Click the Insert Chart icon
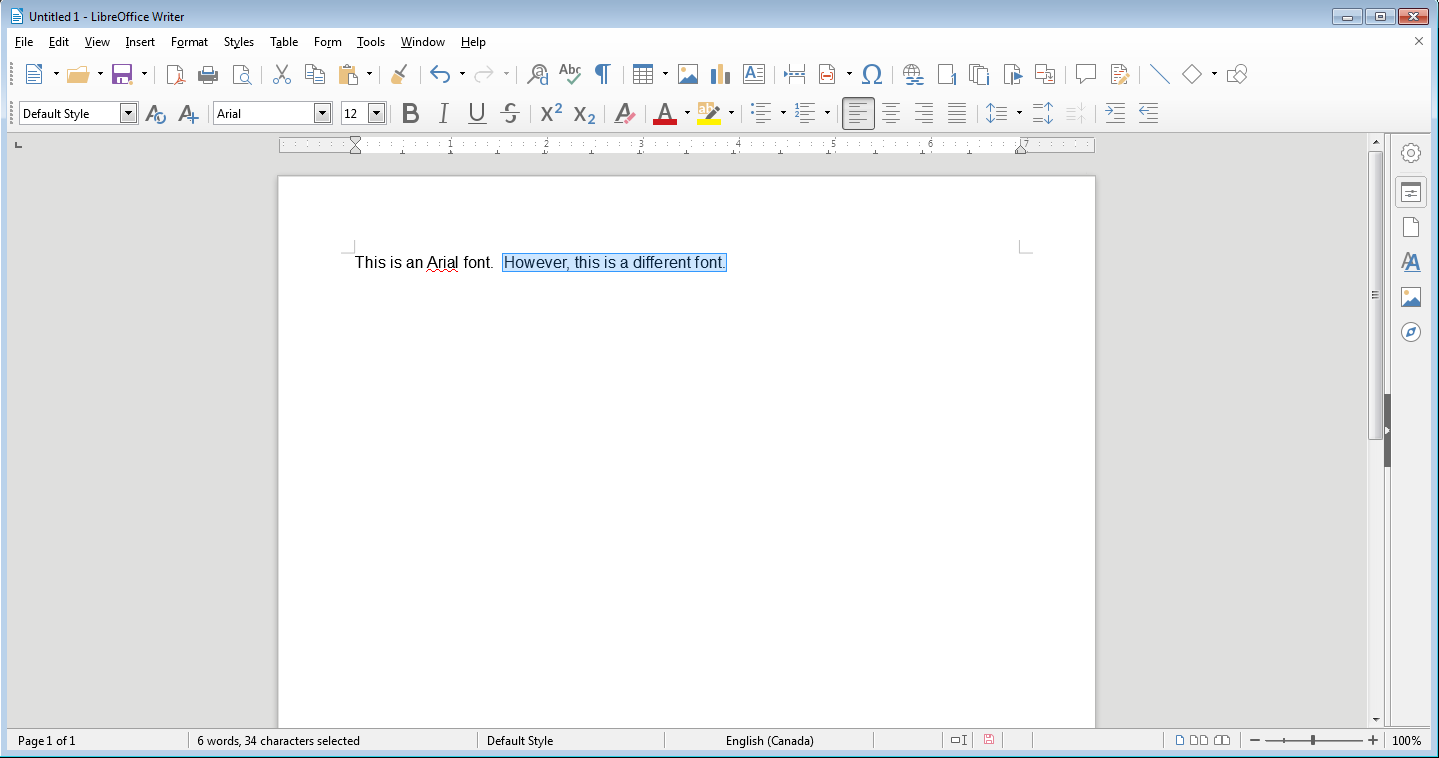Image resolution: width=1439 pixels, height=758 pixels. [x=720, y=74]
